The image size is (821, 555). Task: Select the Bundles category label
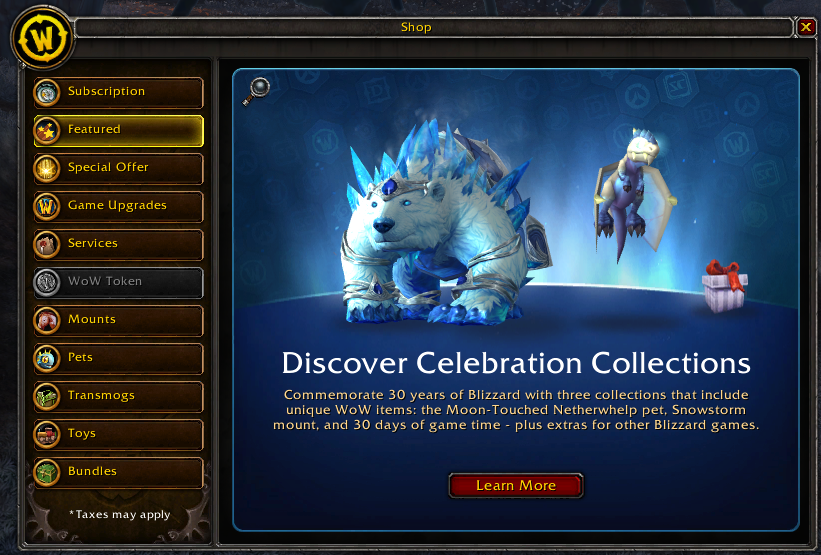pos(92,471)
